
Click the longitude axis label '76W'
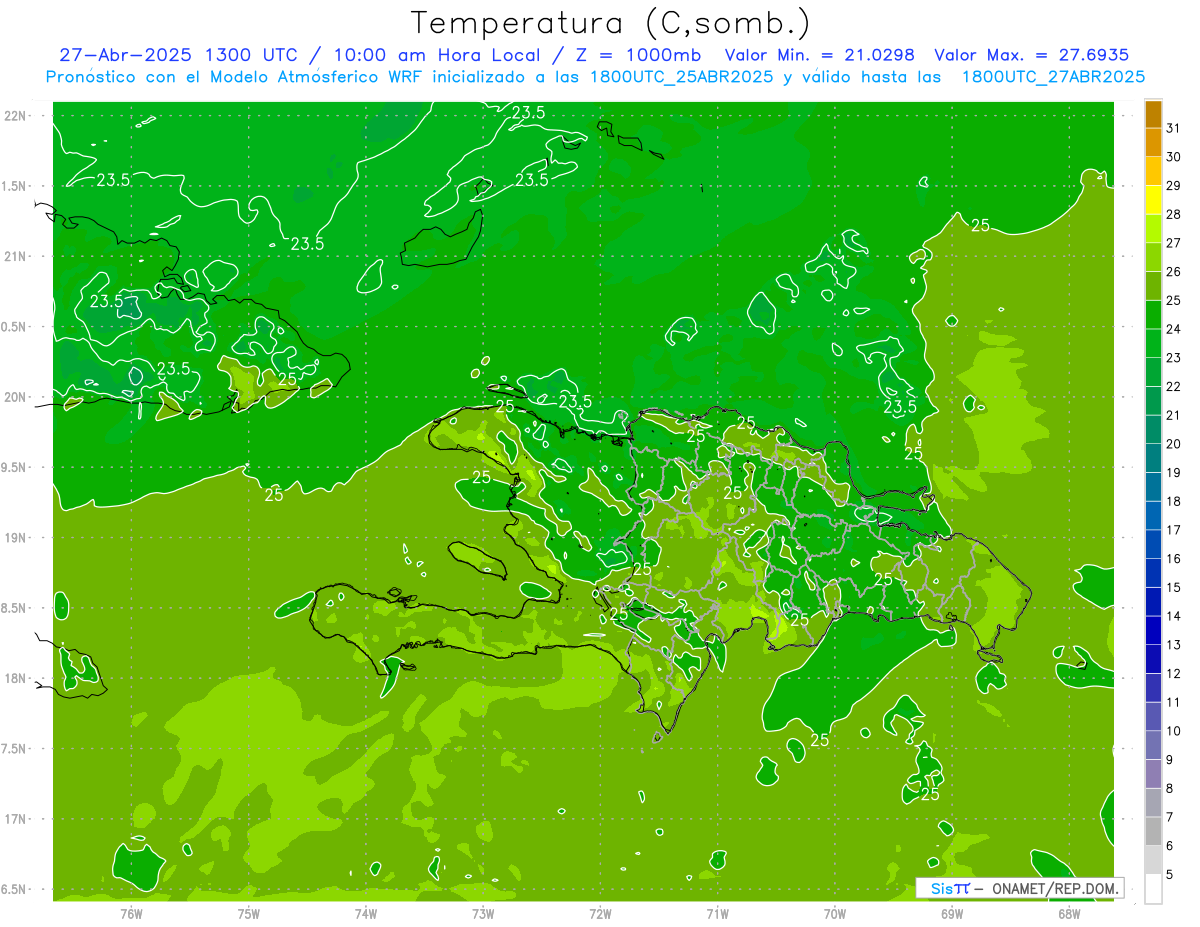click(131, 913)
